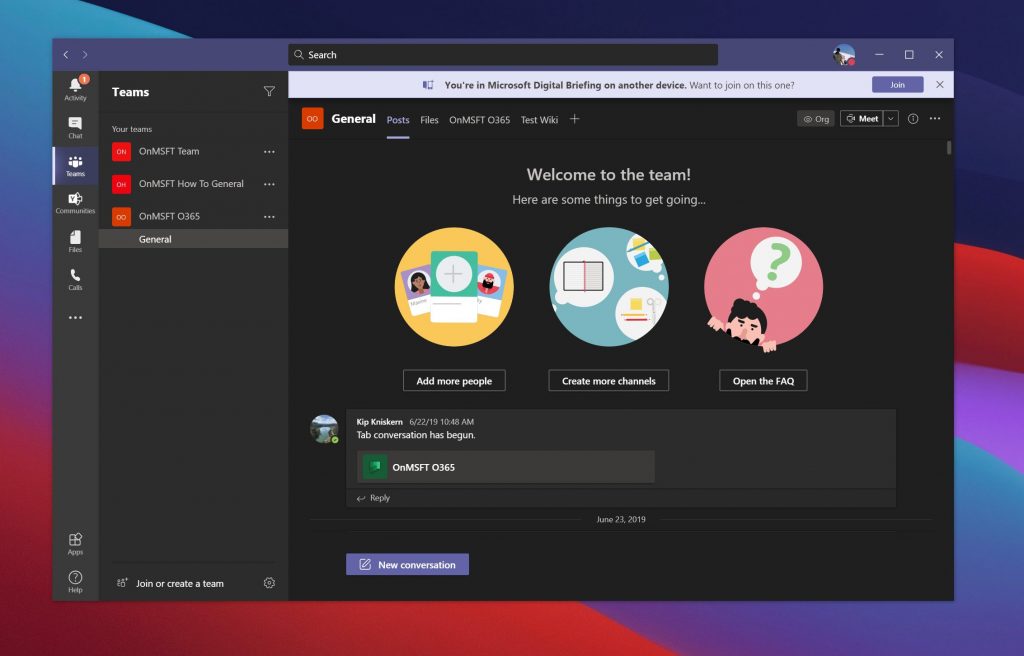Open the Help menu
This screenshot has width=1024, height=656.
[x=75, y=582]
